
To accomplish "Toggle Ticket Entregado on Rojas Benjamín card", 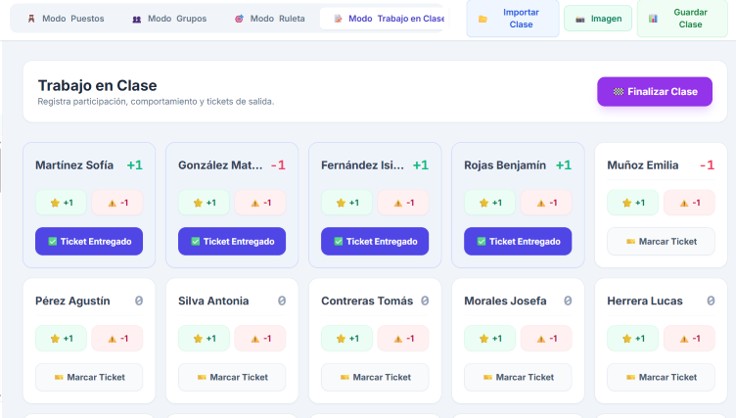I will click(x=518, y=241).
